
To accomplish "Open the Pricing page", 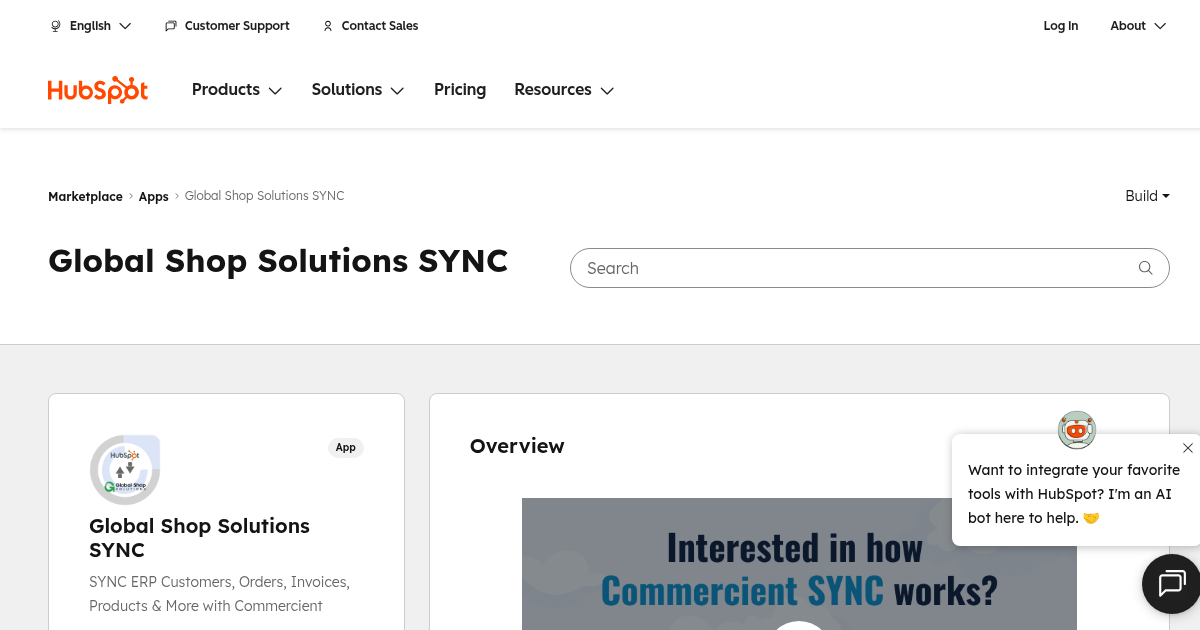I will [x=460, y=90].
